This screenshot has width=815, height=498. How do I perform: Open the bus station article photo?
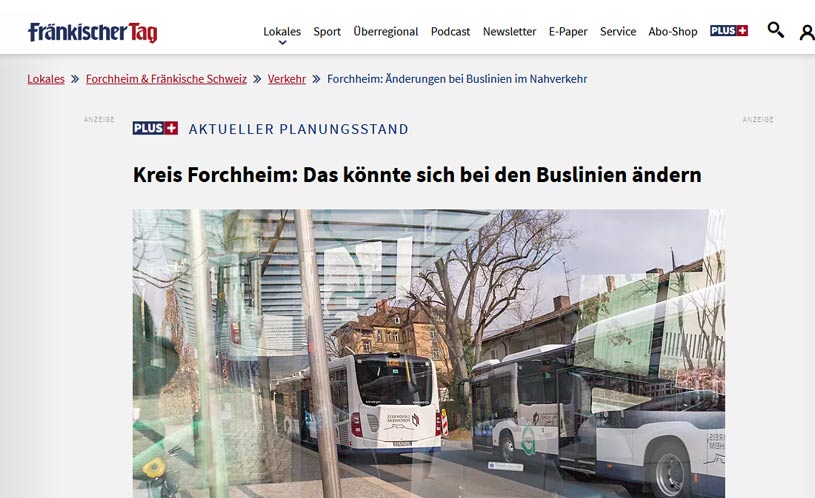(429, 353)
